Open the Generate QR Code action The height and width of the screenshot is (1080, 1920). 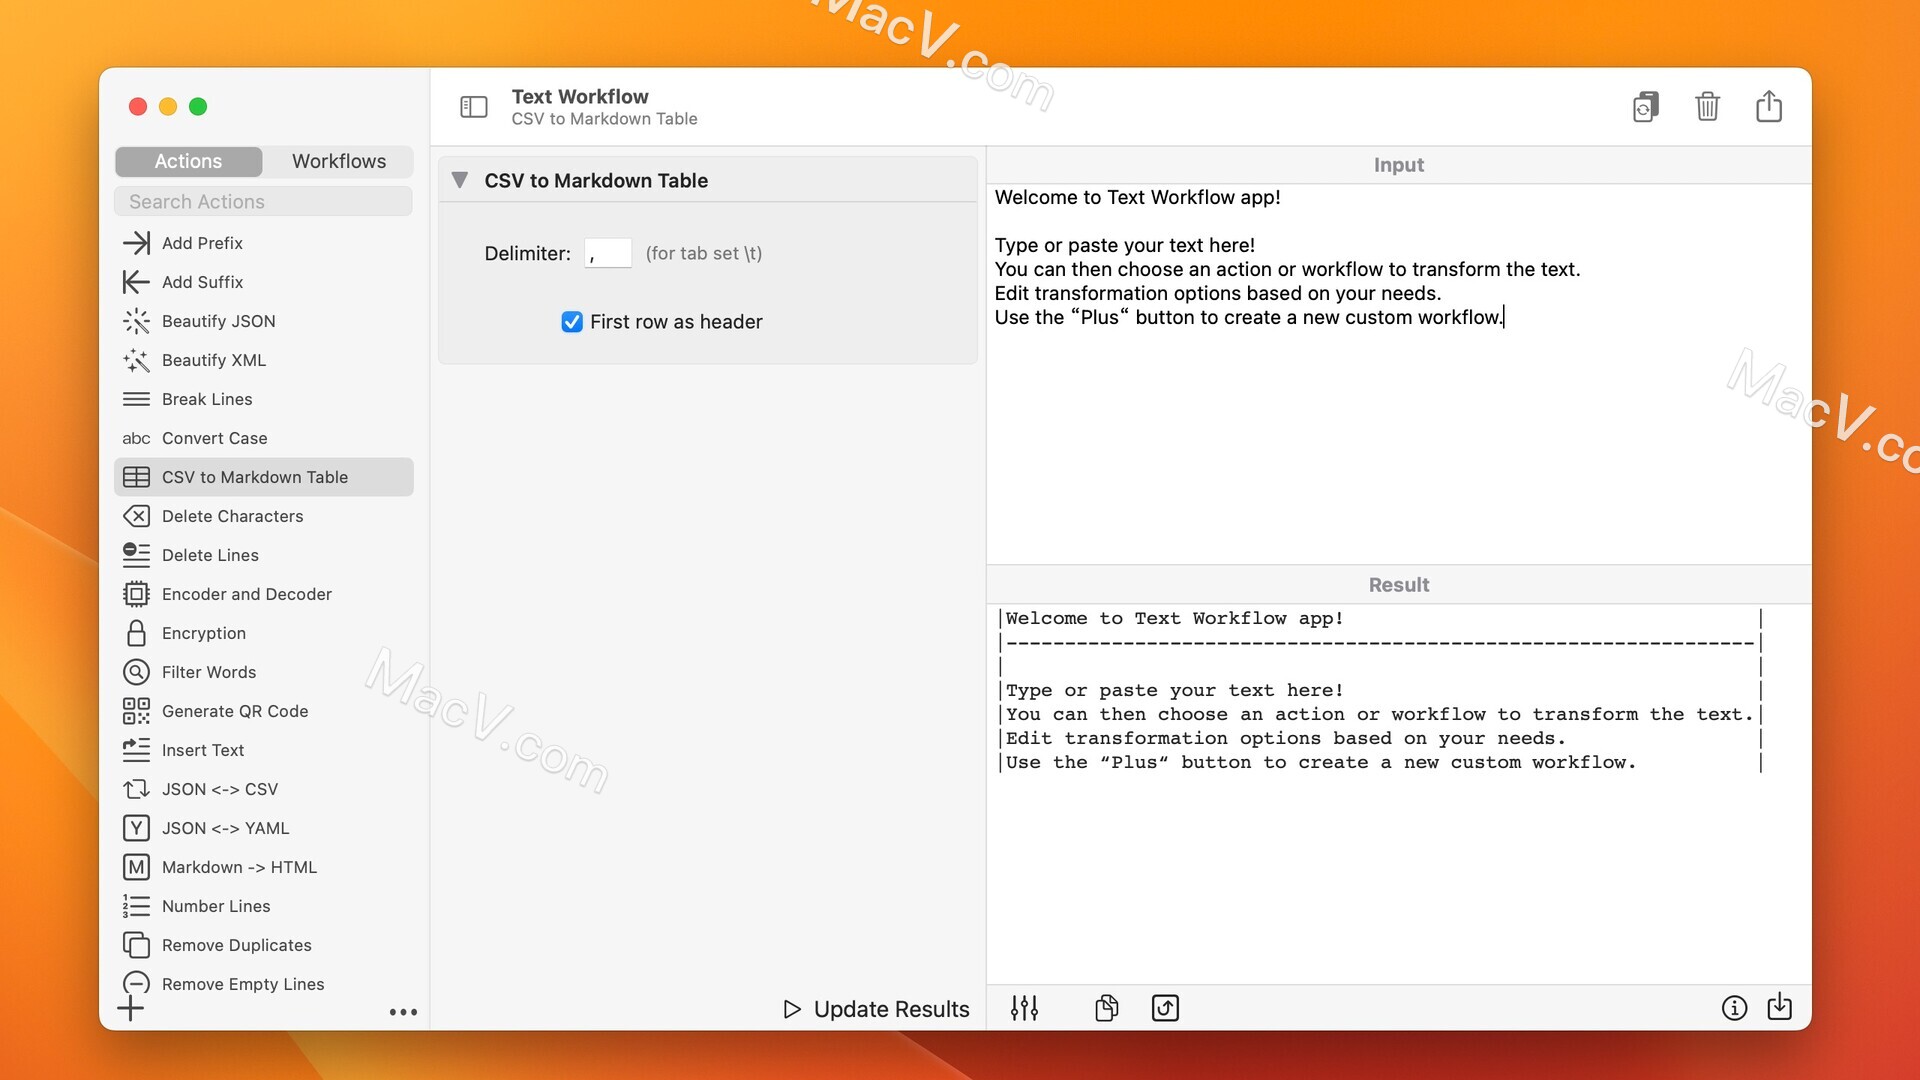tap(235, 711)
